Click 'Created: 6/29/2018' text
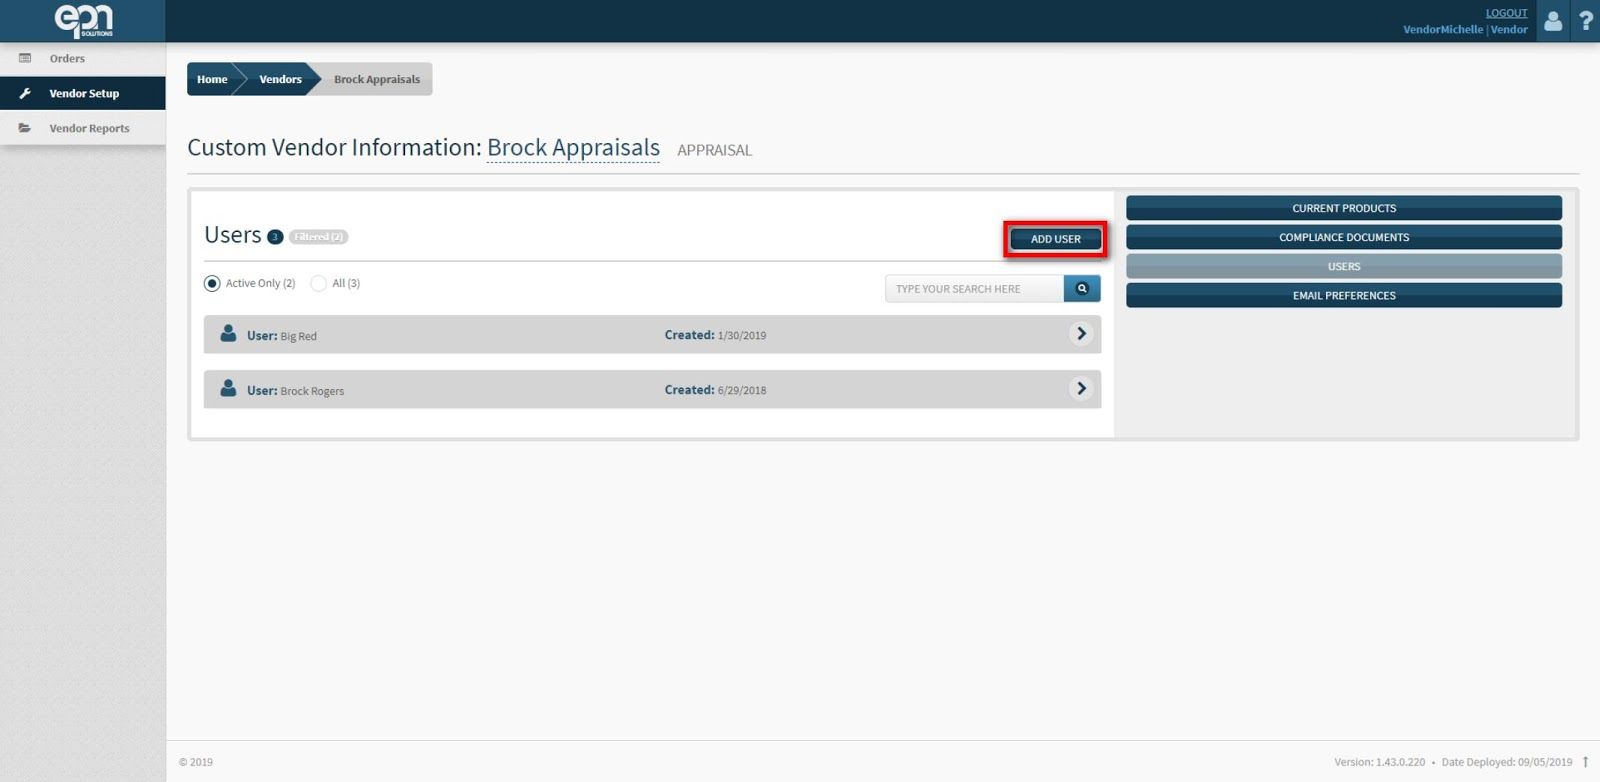The width and height of the screenshot is (1600, 782). tap(715, 390)
